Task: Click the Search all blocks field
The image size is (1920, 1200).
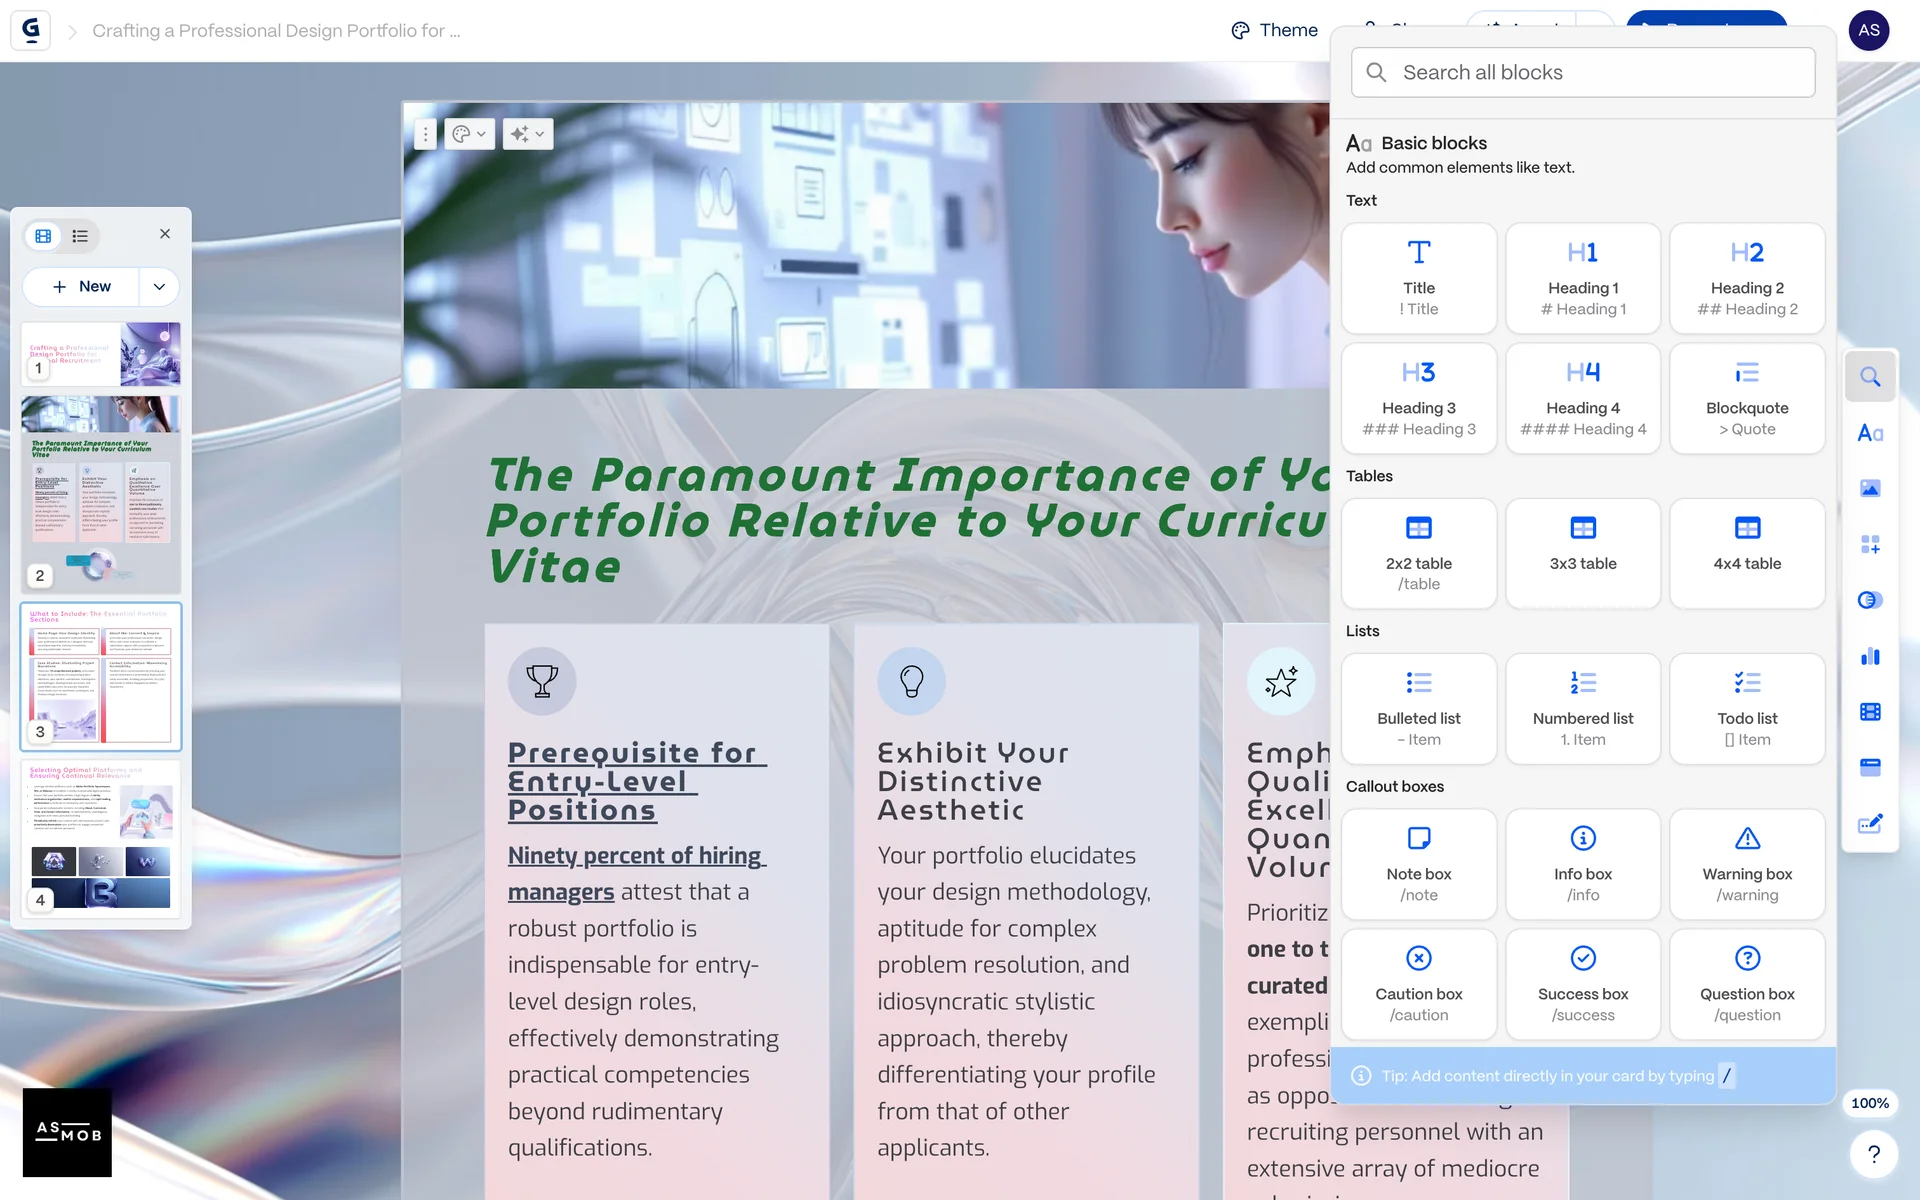Action: (1582, 72)
